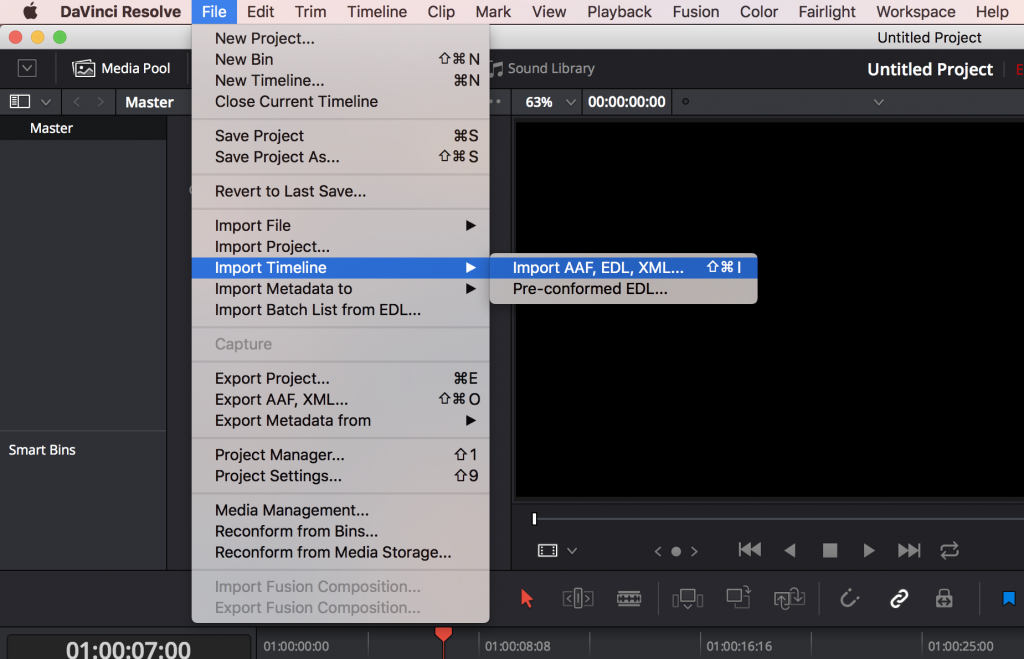Select Import Batch List from EDL...

pyautogui.click(x=340, y=310)
